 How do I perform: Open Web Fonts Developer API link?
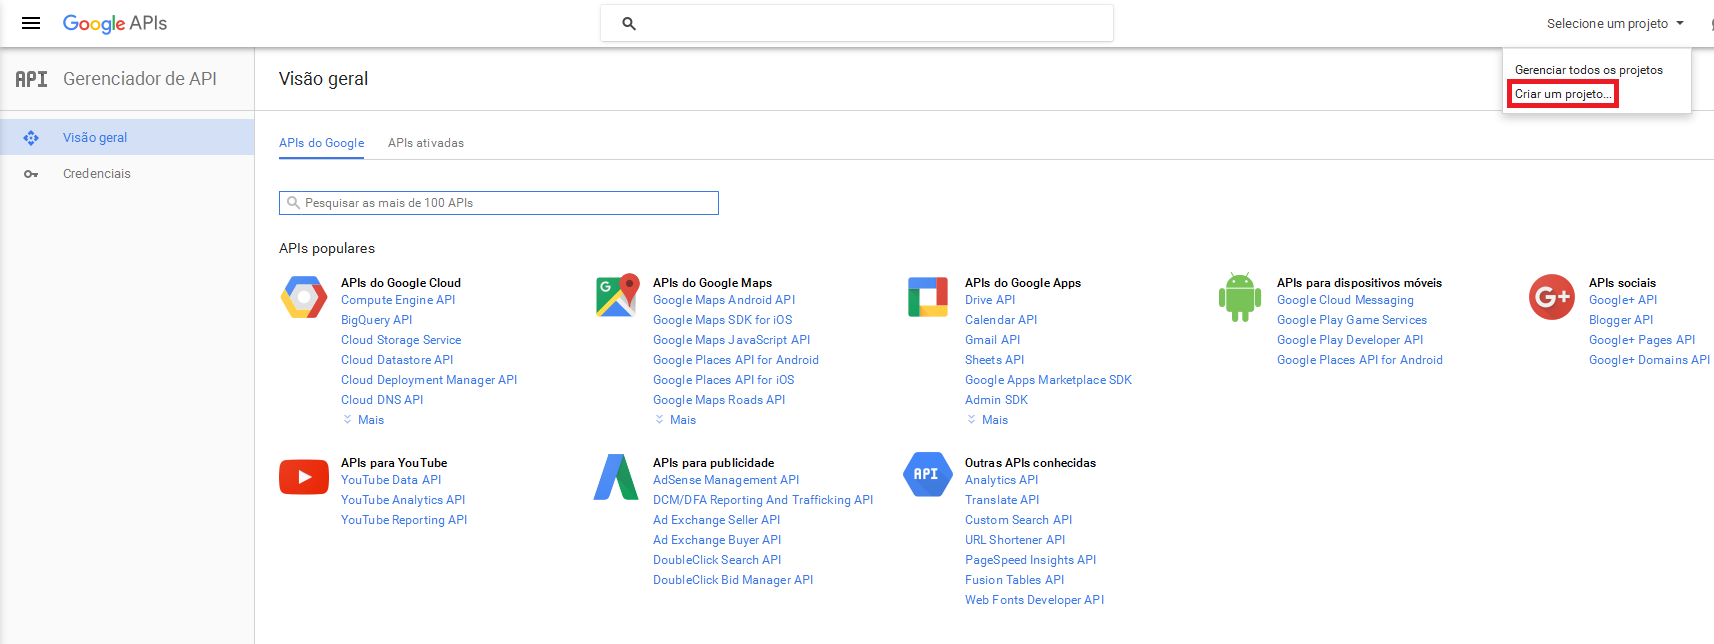pos(1035,600)
